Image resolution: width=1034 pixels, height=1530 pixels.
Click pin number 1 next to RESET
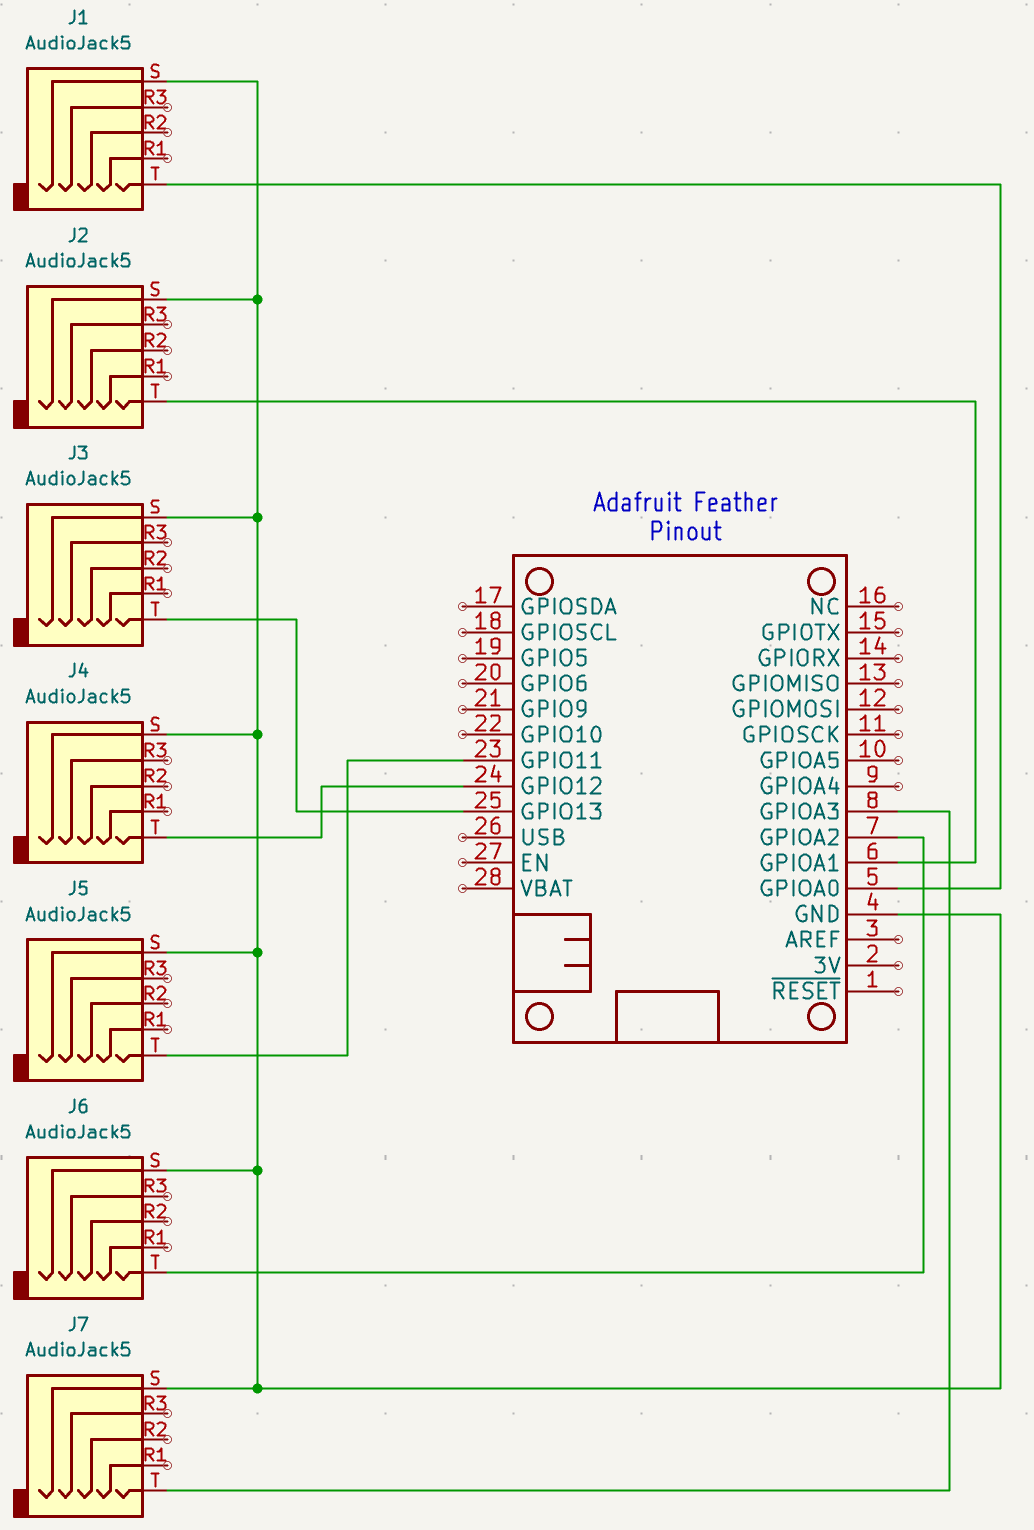(x=872, y=980)
